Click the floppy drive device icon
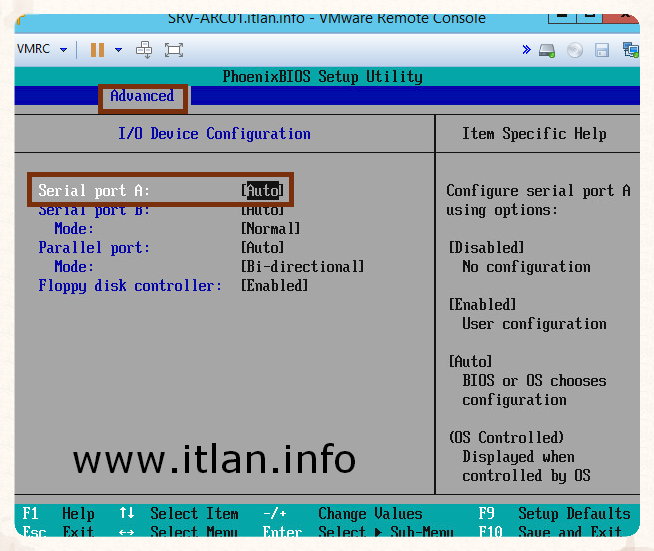This screenshot has width=654, height=551. pyautogui.click(x=602, y=49)
